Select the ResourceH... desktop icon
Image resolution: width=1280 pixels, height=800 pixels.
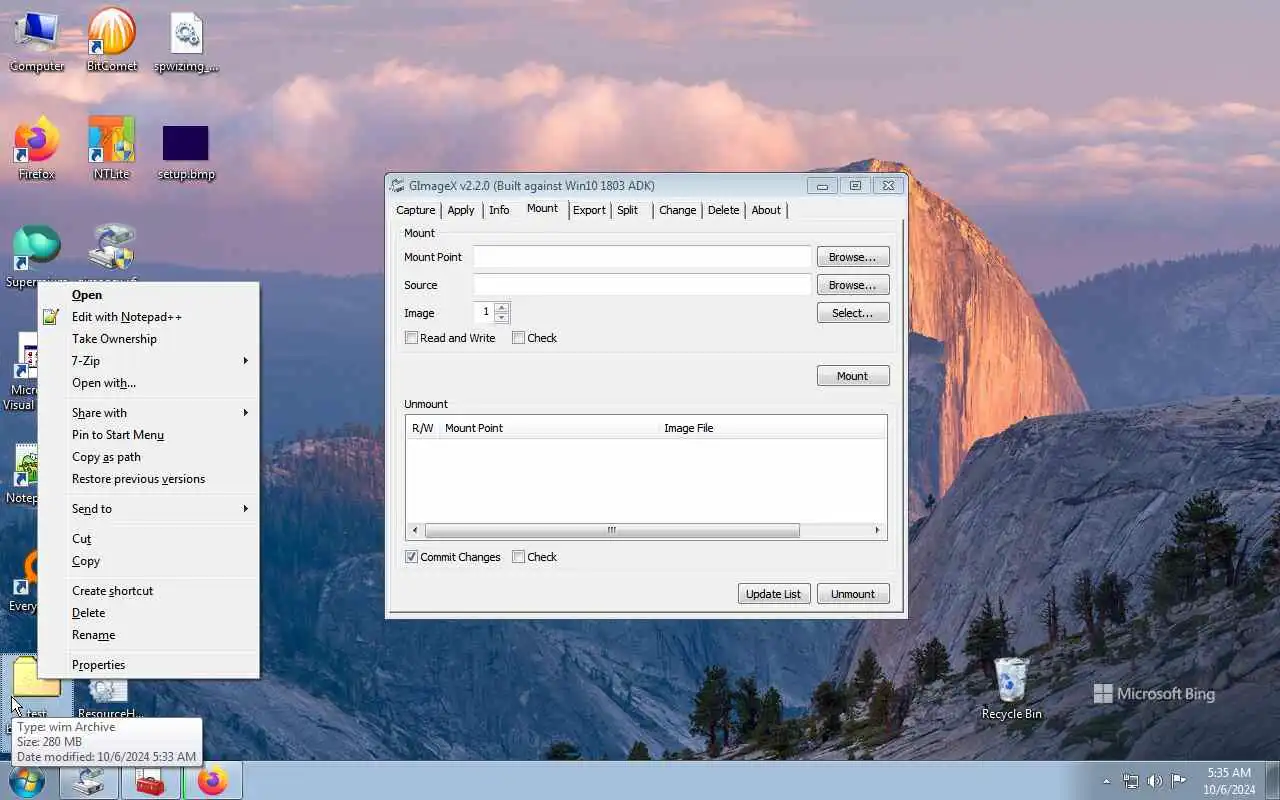pyautogui.click(x=110, y=697)
